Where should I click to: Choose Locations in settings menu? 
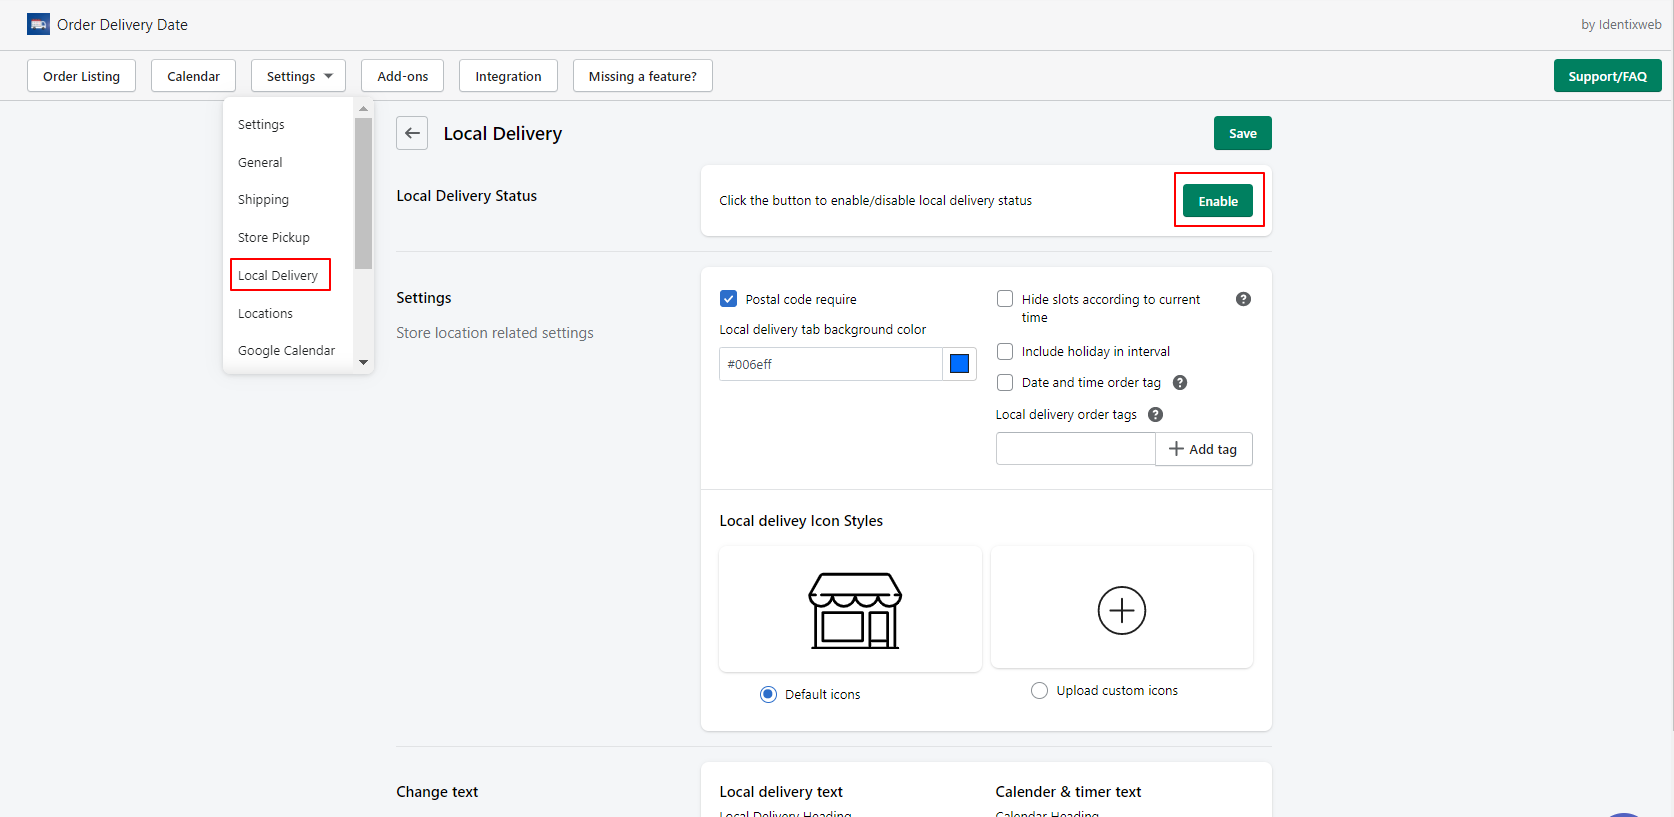coord(265,313)
